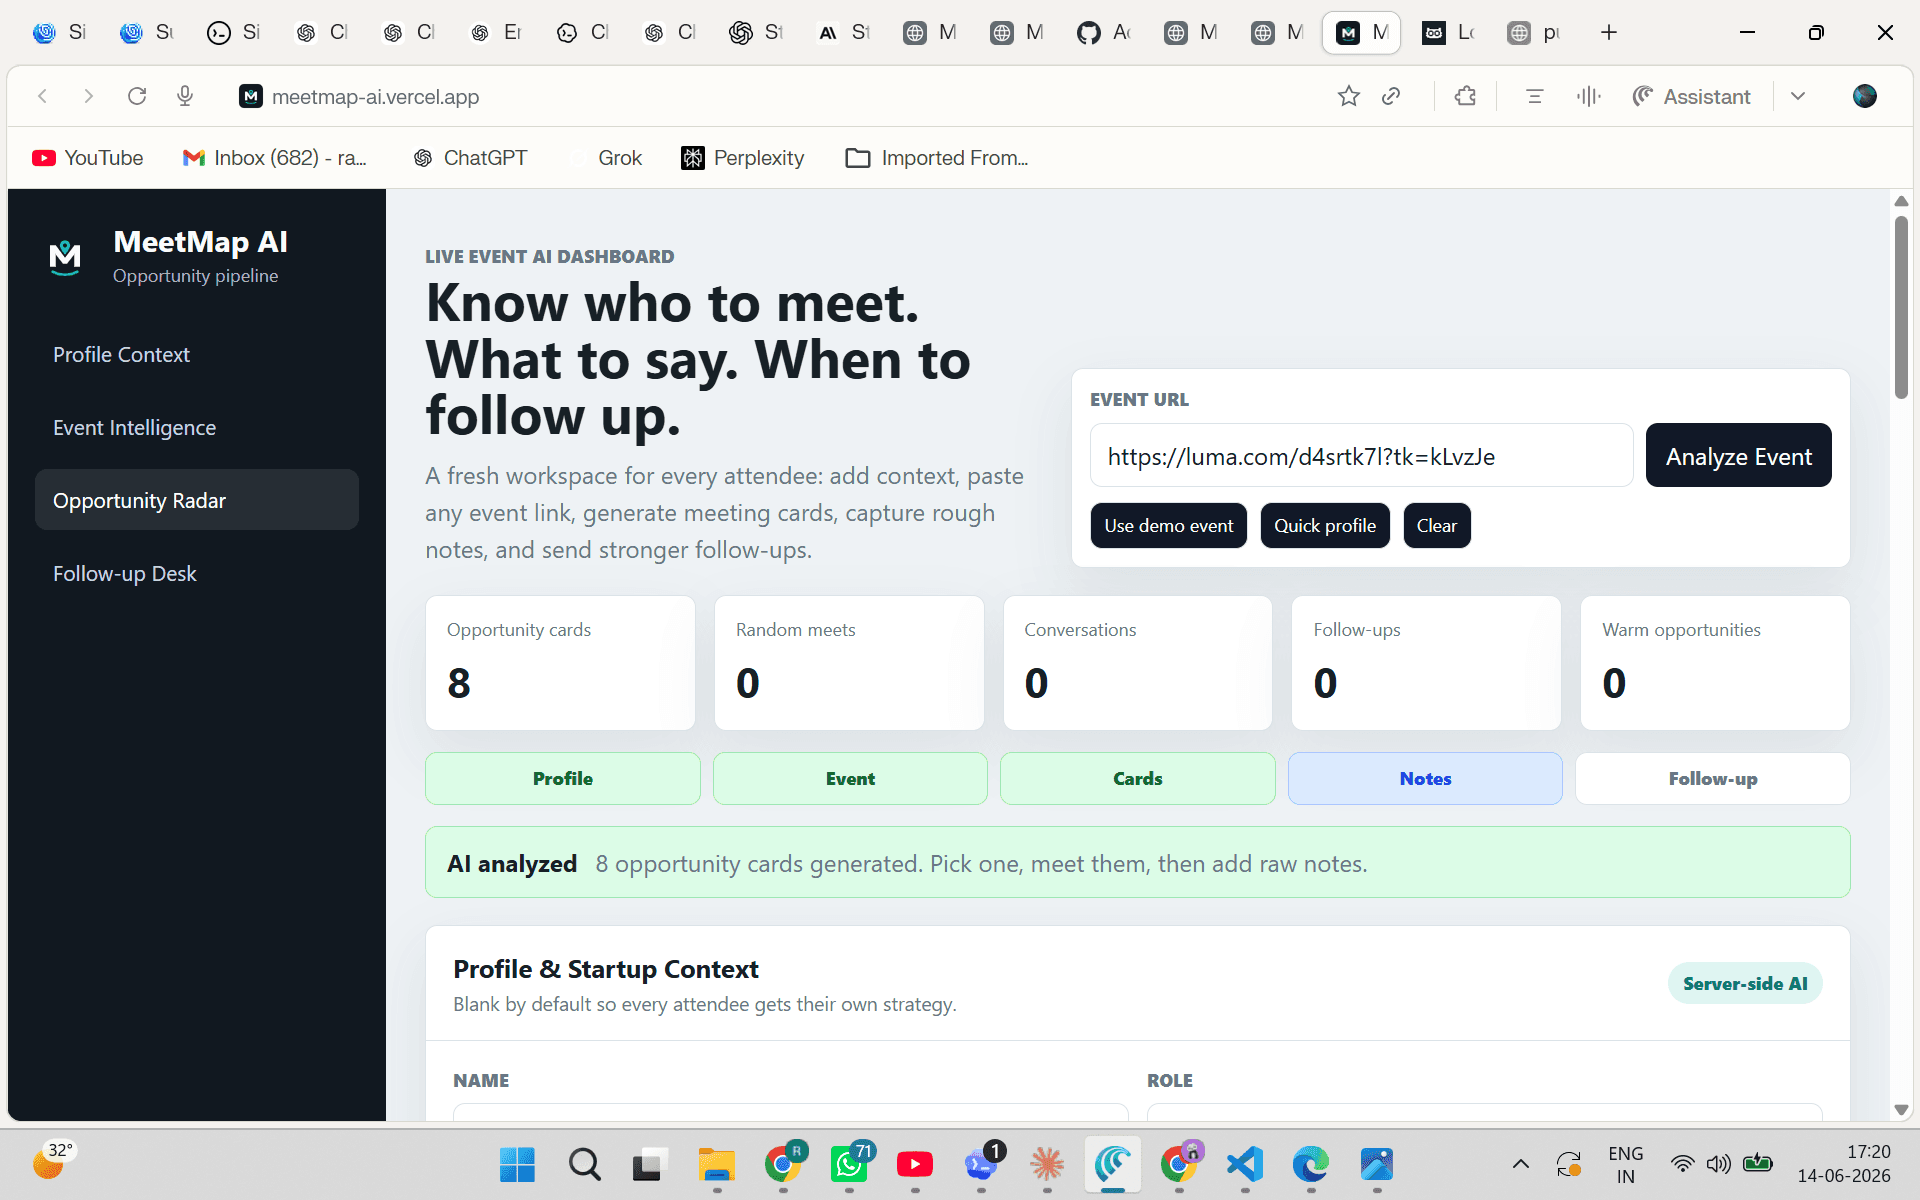Open Task View on the taskbar
Image resolution: width=1920 pixels, height=1200 pixels.
click(x=649, y=1164)
